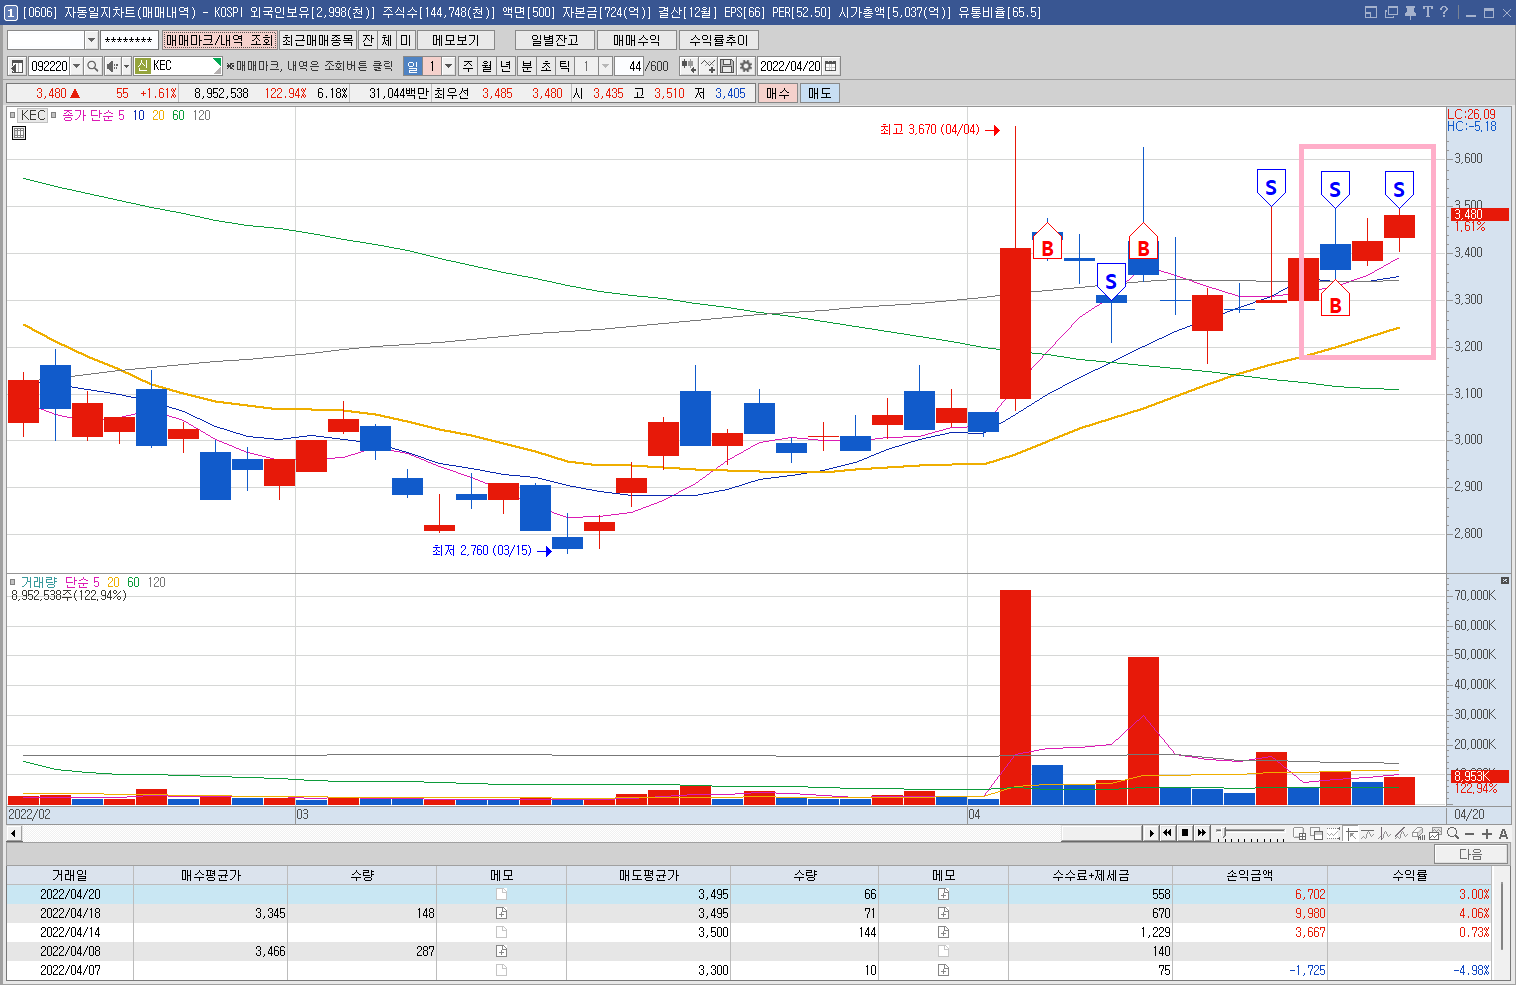This screenshot has height=985, width=1516.
Task: Click the candle count field showing 44
Action: (x=629, y=66)
